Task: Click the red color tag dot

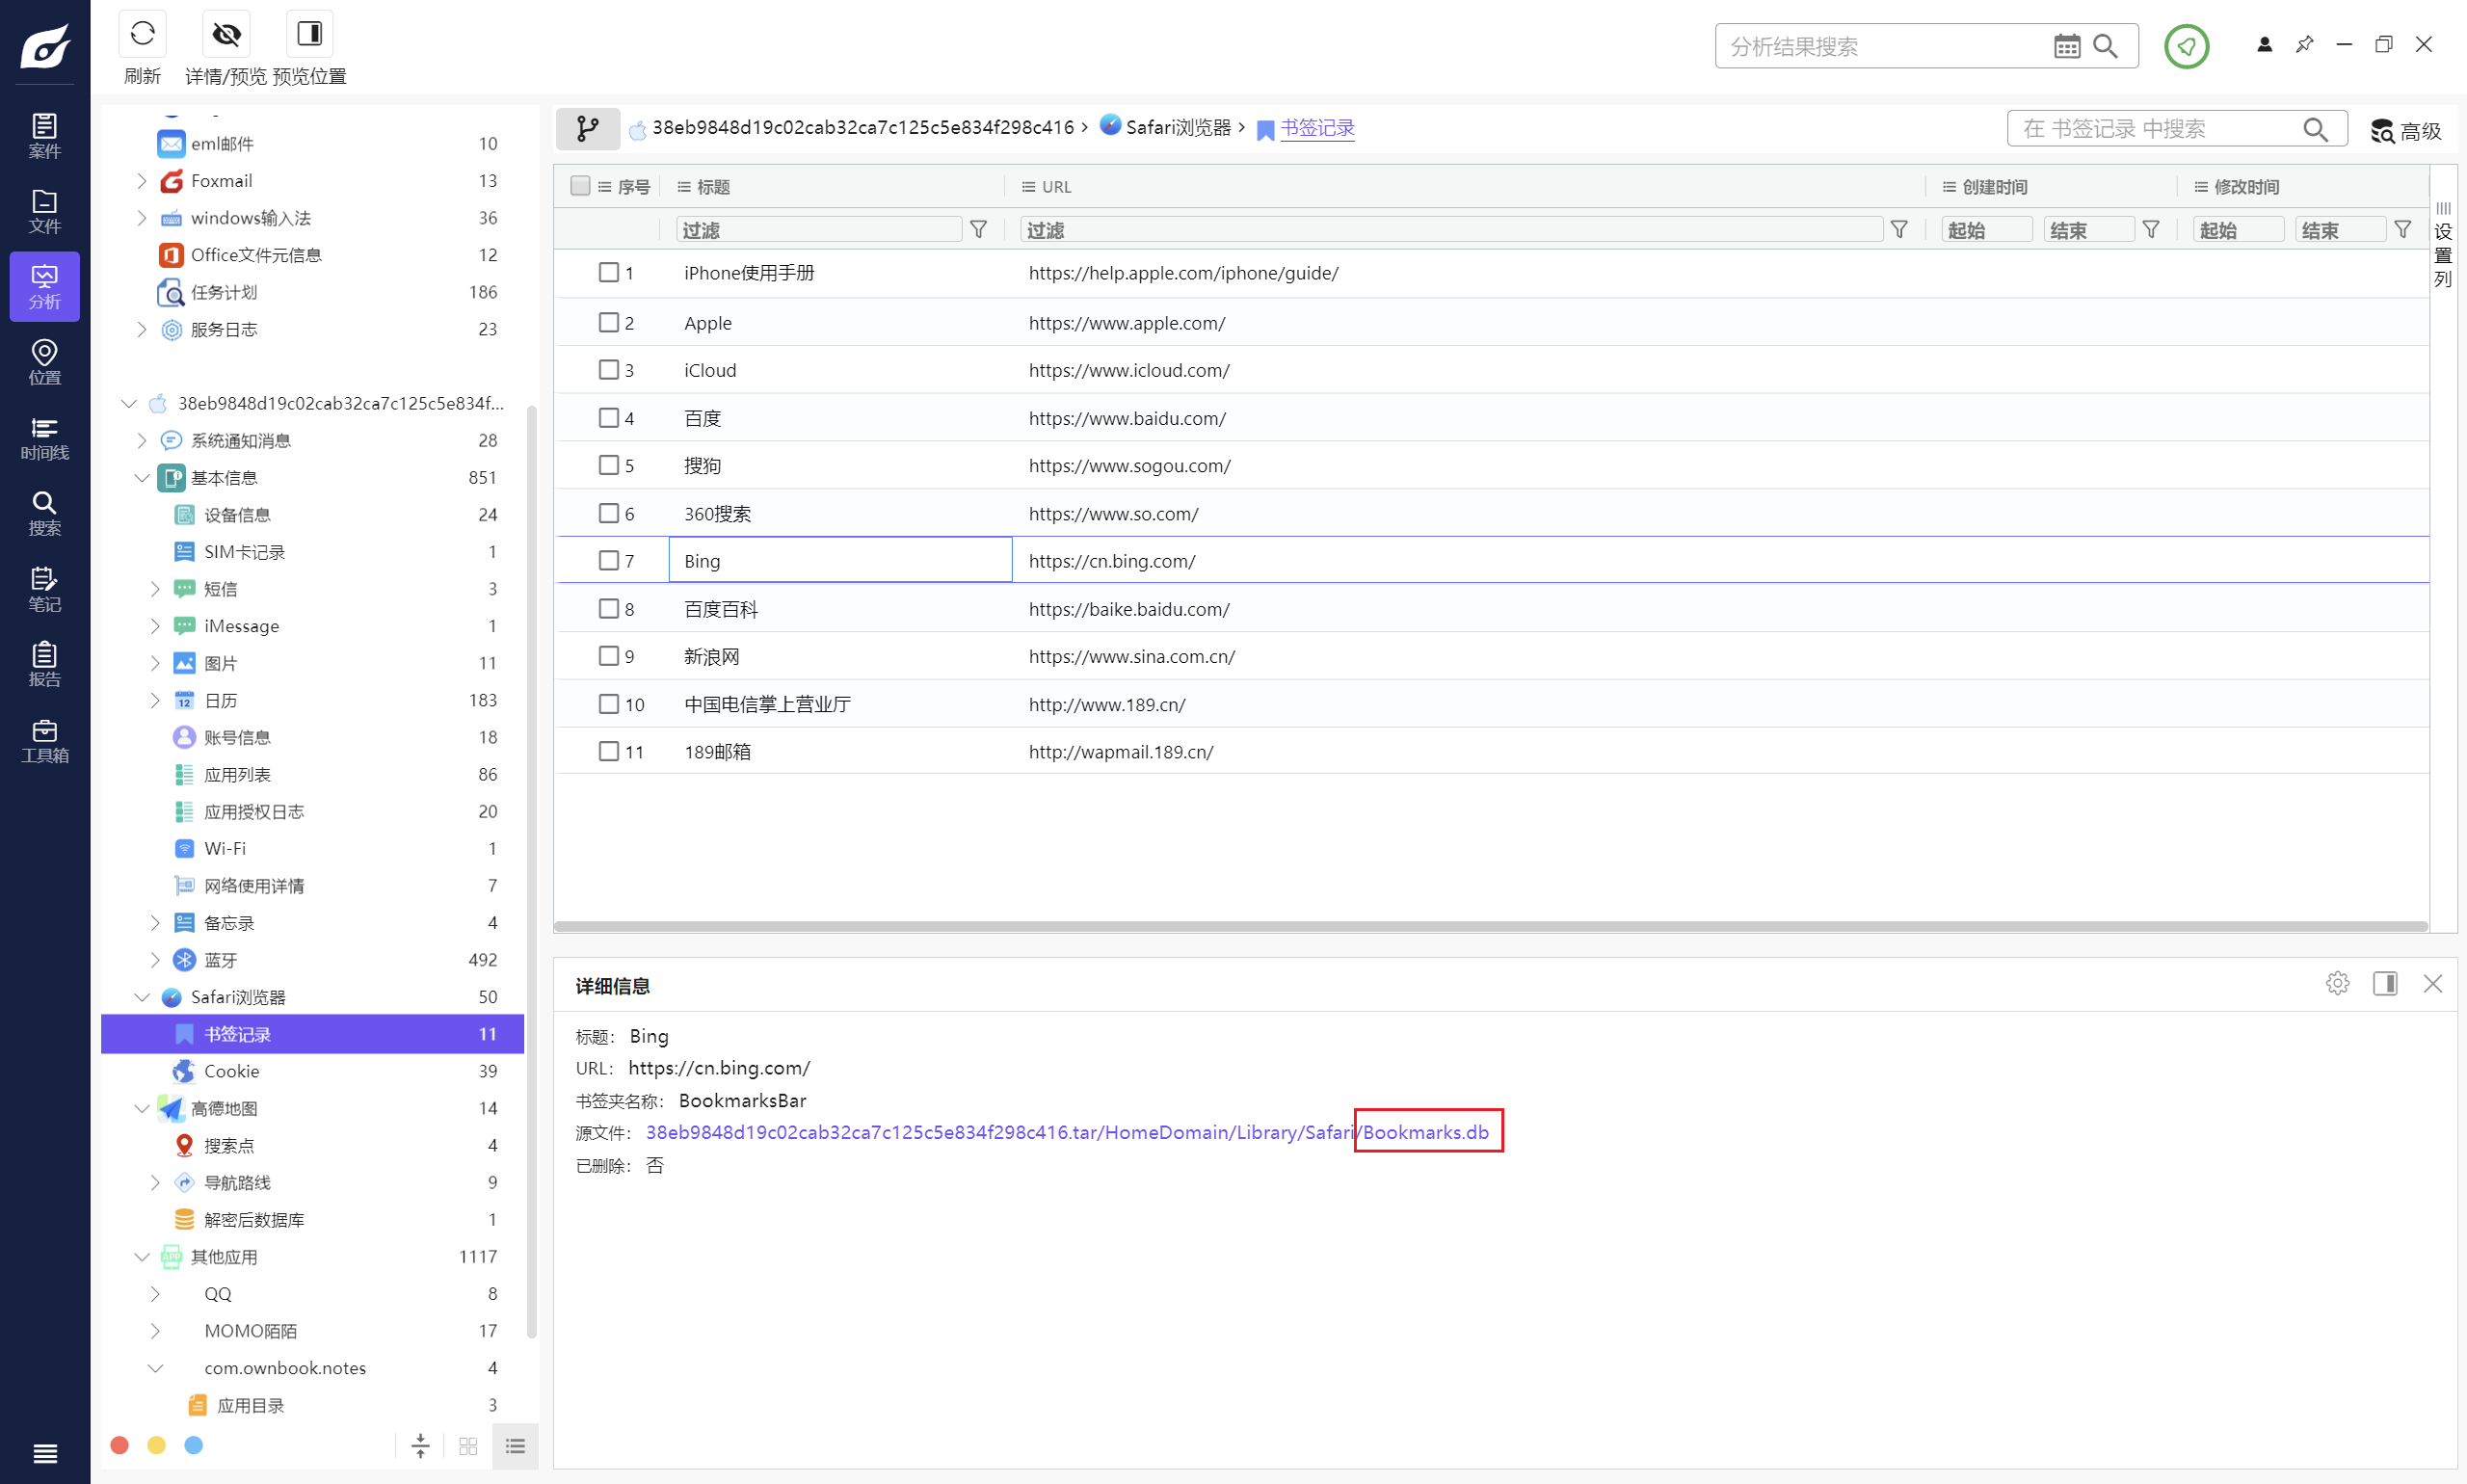Action: (x=119, y=1445)
